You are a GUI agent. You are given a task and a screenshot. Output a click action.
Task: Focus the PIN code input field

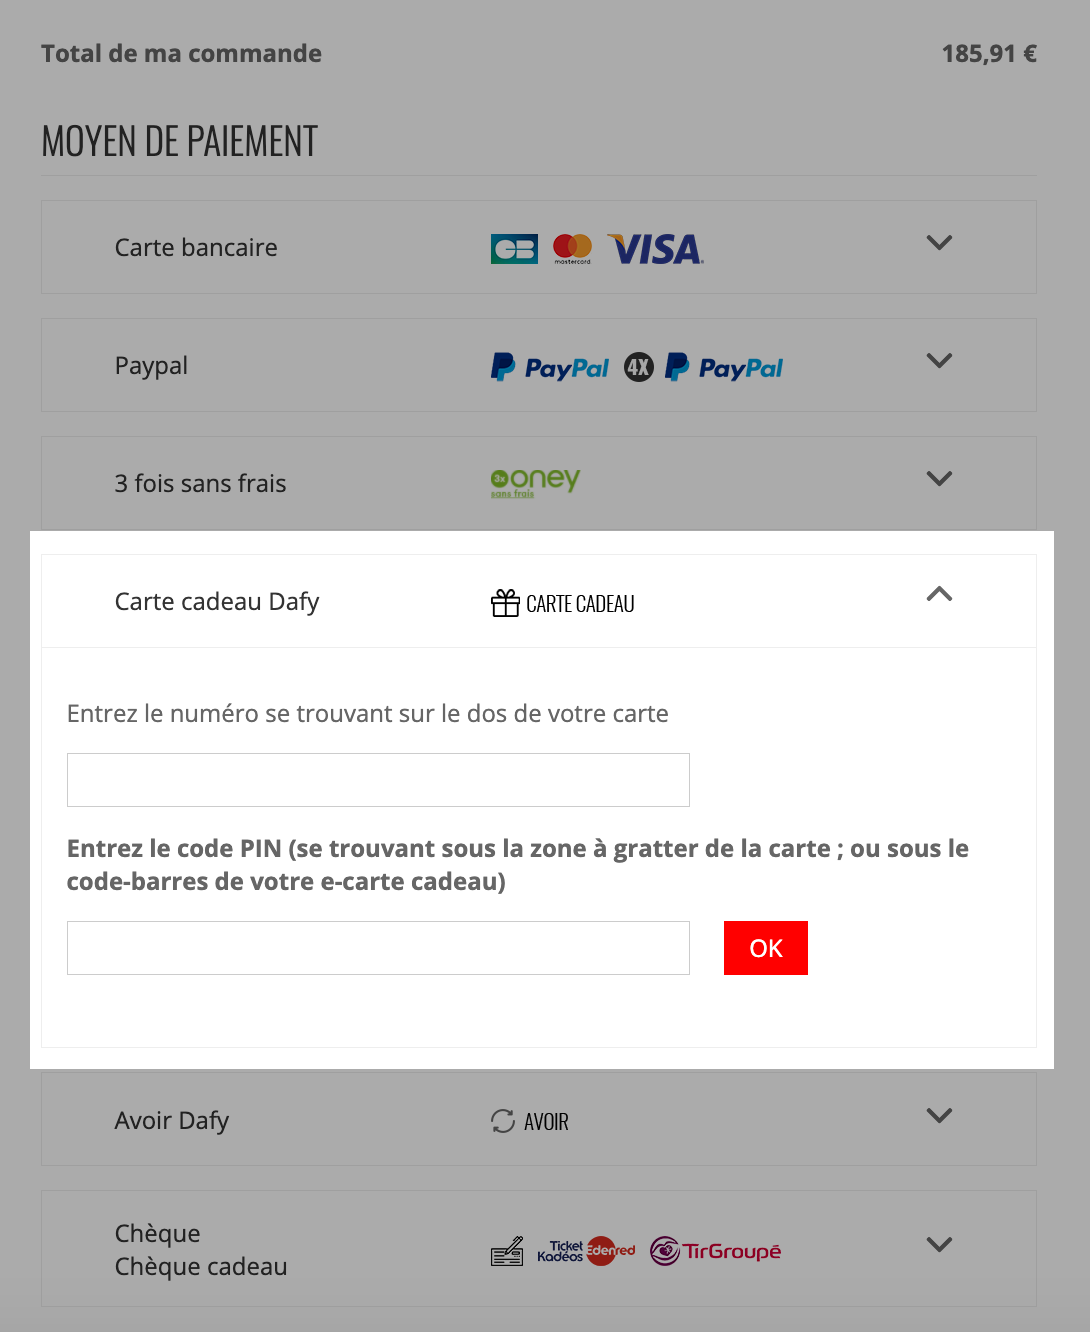(378, 948)
